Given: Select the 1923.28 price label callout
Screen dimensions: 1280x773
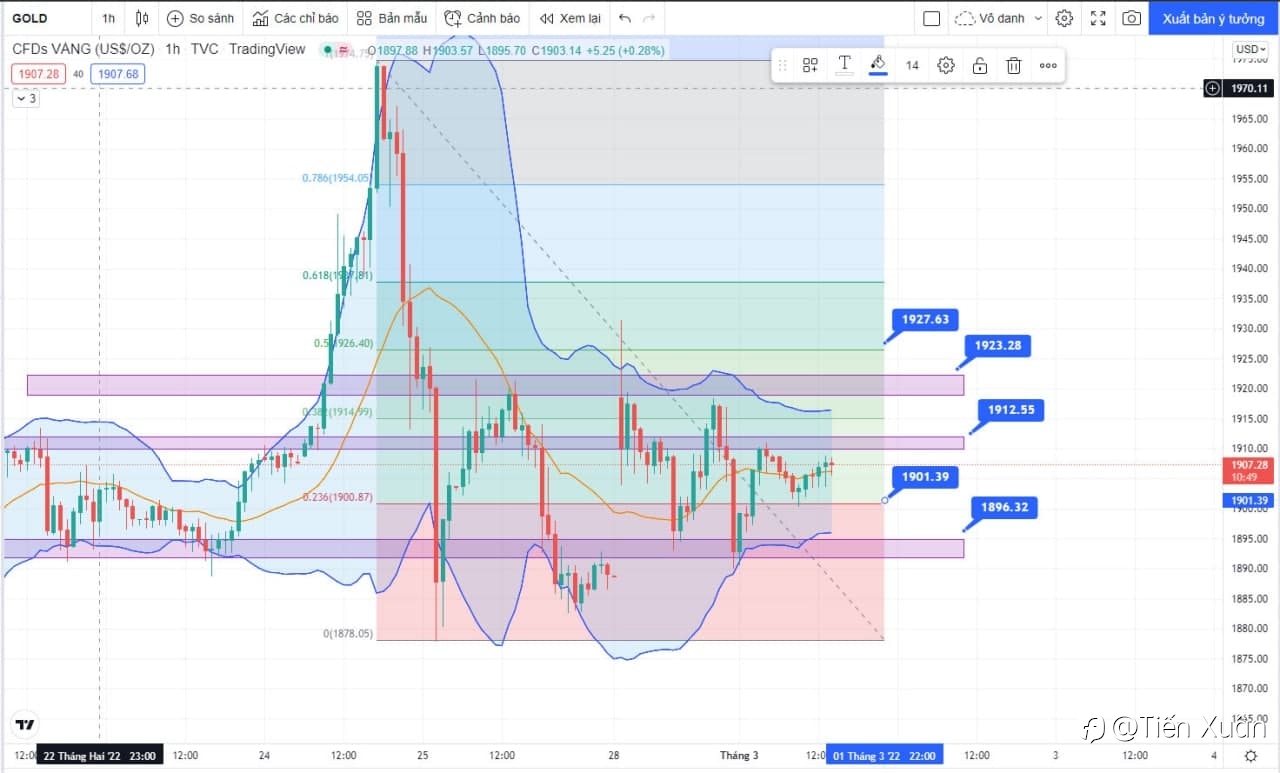Looking at the screenshot, I should click(x=1000, y=346).
